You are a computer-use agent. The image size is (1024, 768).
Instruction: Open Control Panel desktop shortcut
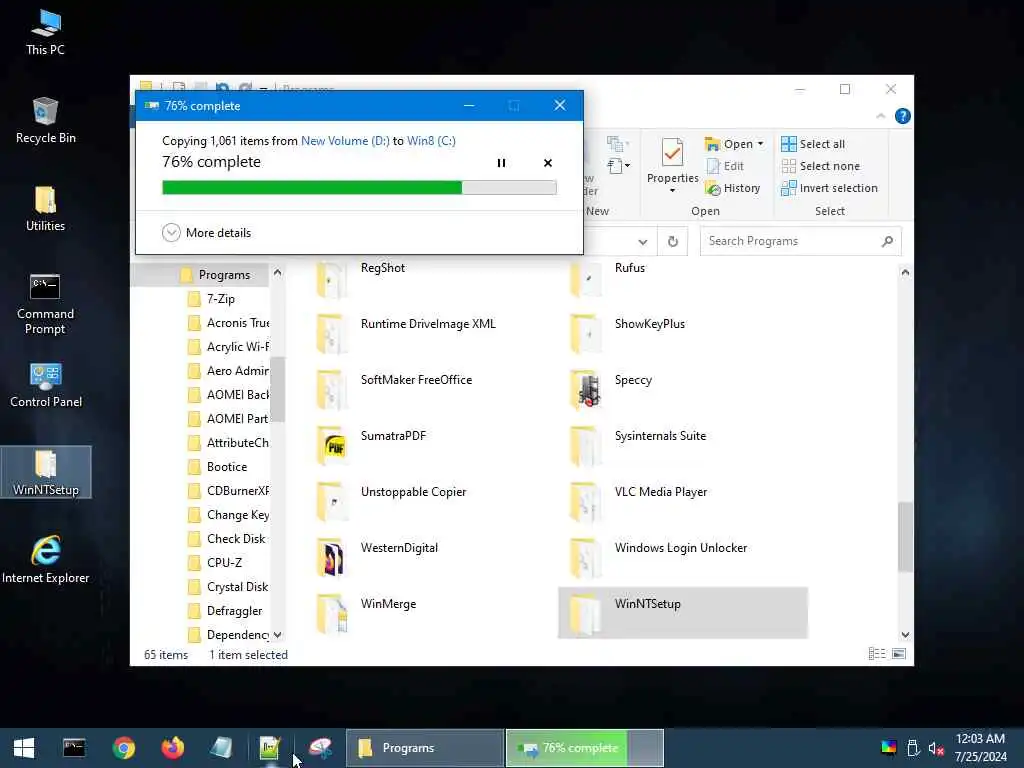[x=46, y=385]
